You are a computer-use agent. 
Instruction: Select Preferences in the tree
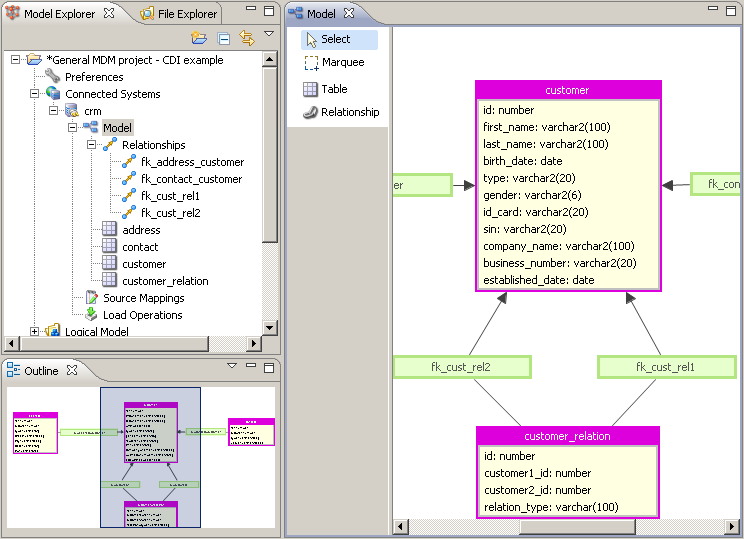click(x=94, y=77)
